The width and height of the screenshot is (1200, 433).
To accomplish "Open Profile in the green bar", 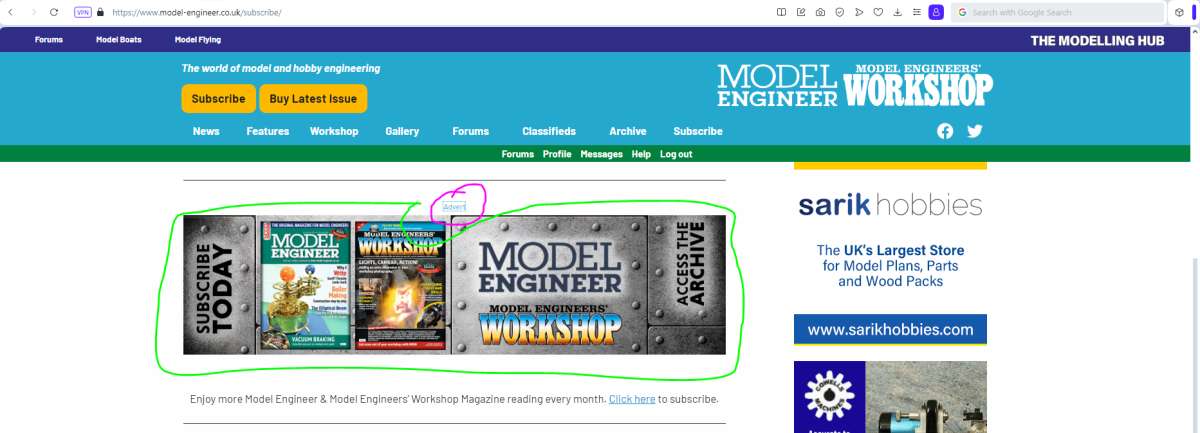I will coord(557,154).
